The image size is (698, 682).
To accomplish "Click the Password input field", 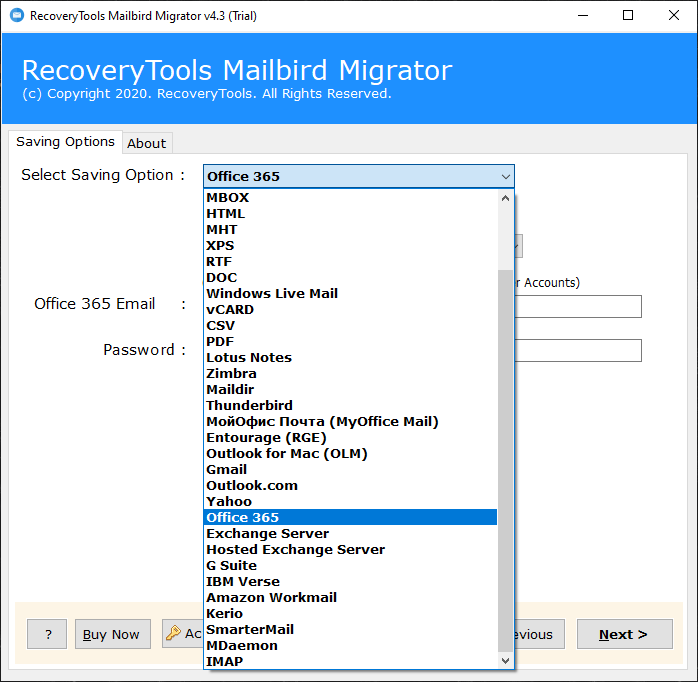I will (x=578, y=350).
